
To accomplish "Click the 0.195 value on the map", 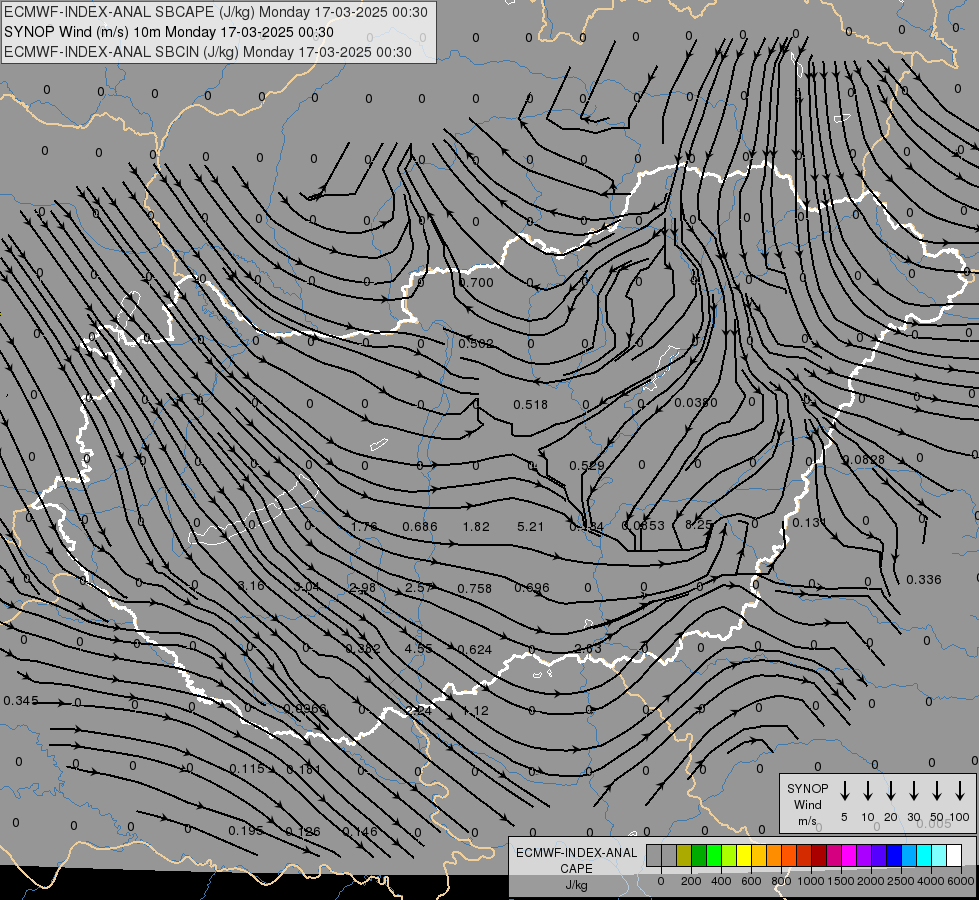I will 245,831.
